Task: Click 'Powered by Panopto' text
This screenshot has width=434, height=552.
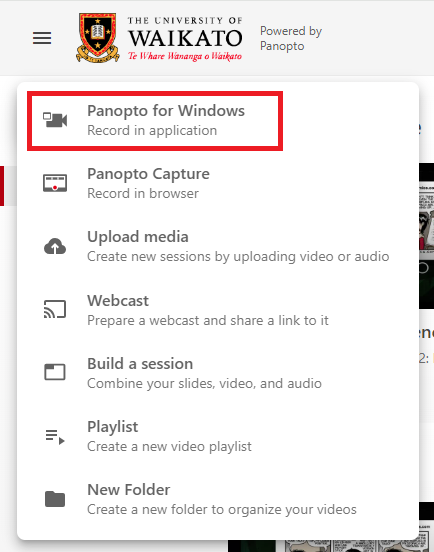Action: point(291,38)
